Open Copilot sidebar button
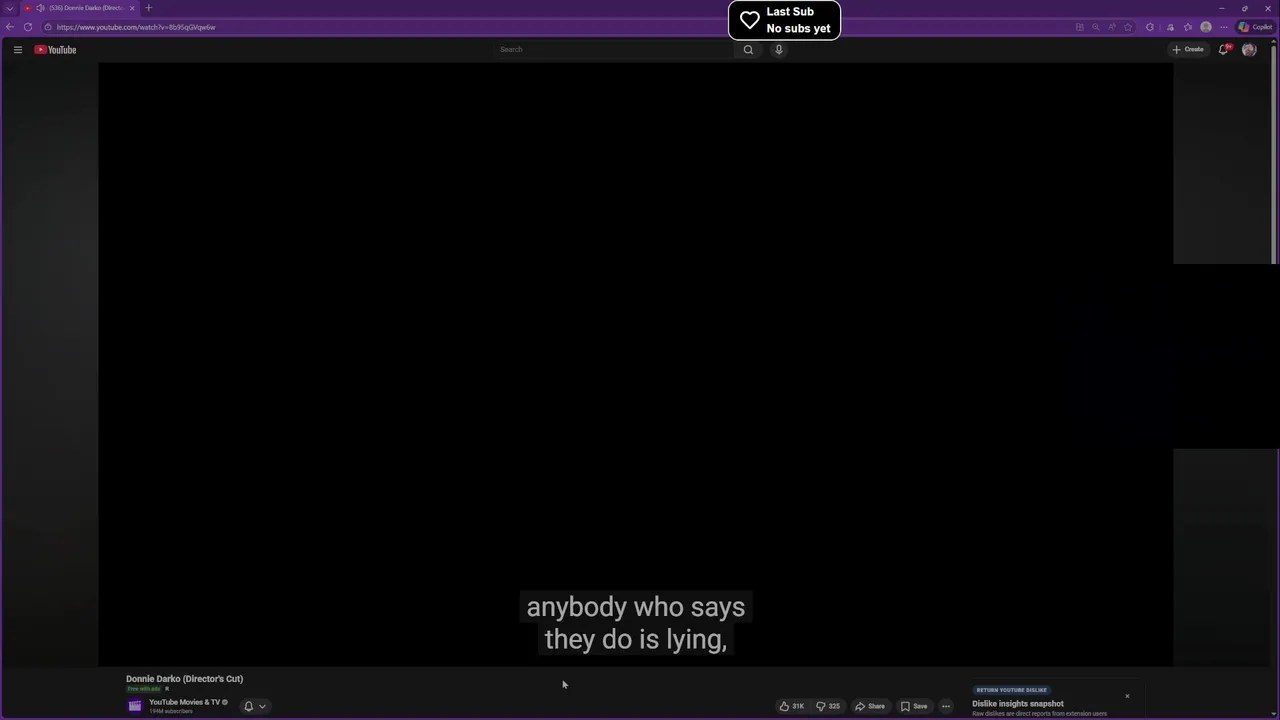Screen dimensions: 1280x720 click(1256, 27)
